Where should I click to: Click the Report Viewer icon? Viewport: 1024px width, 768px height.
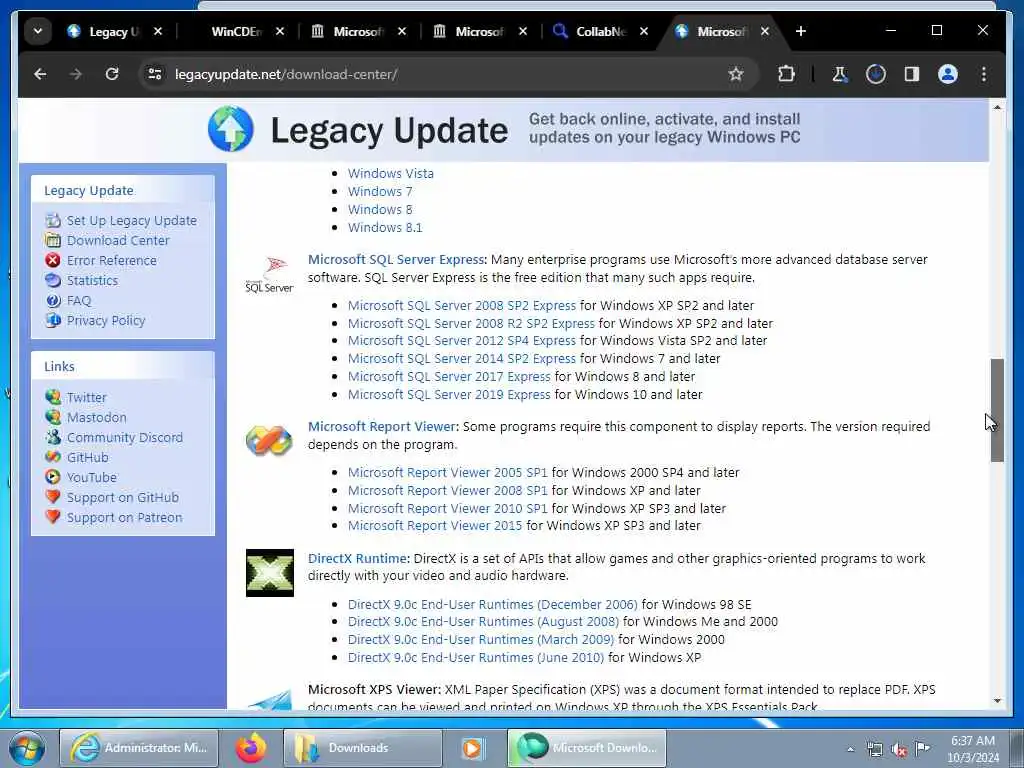point(269,441)
